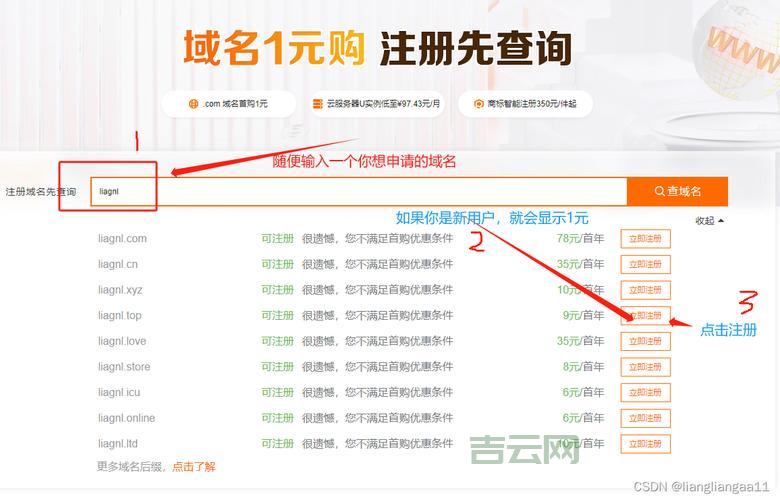780x500 pixels.
Task: Select the liagnl.icu domain name text
Action: [119, 393]
